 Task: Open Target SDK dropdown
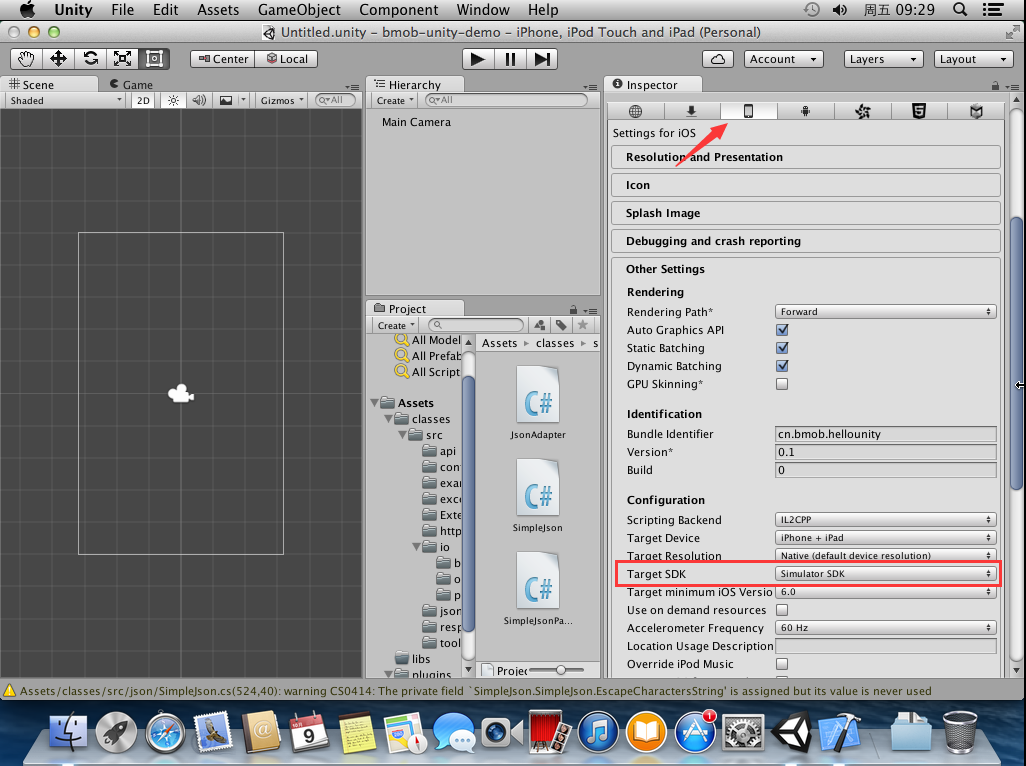(x=885, y=574)
